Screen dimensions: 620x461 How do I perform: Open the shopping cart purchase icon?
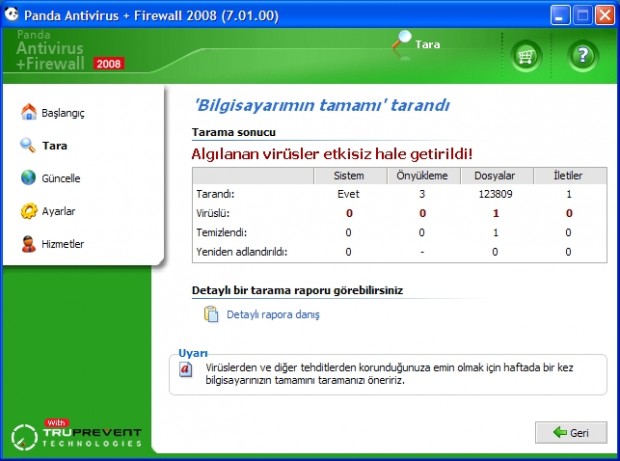click(525, 56)
